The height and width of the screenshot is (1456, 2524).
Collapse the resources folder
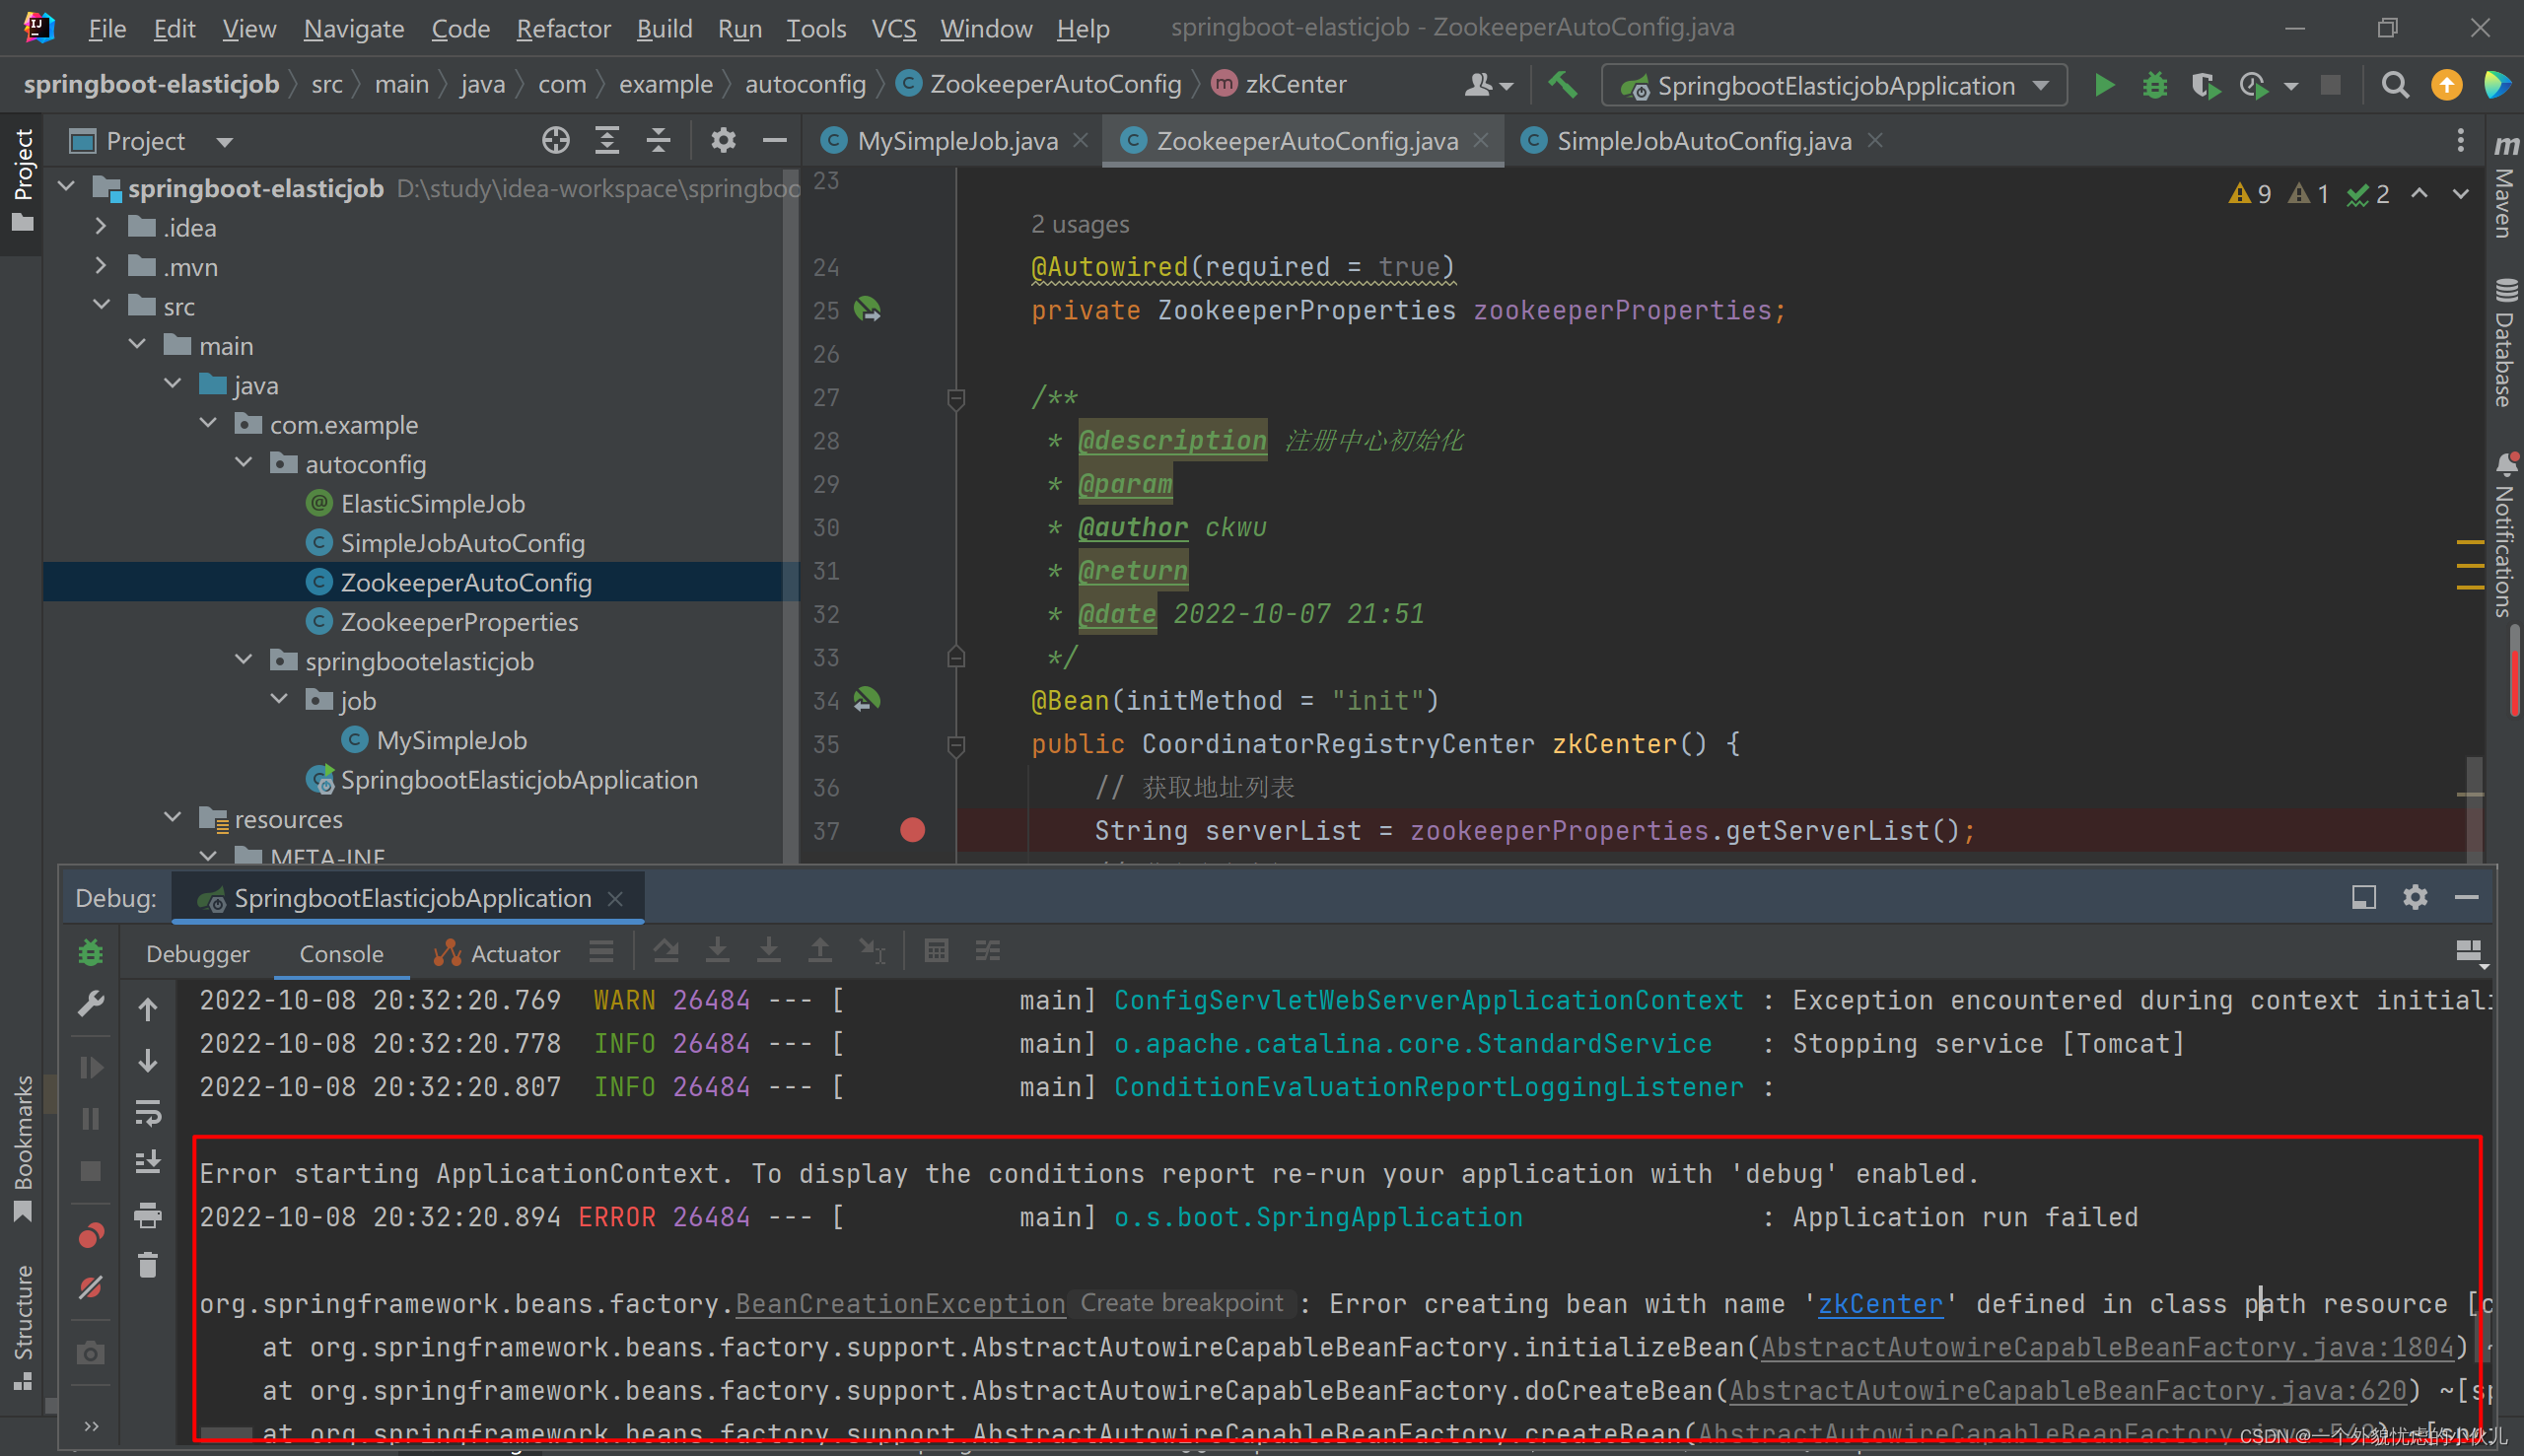coord(172,818)
